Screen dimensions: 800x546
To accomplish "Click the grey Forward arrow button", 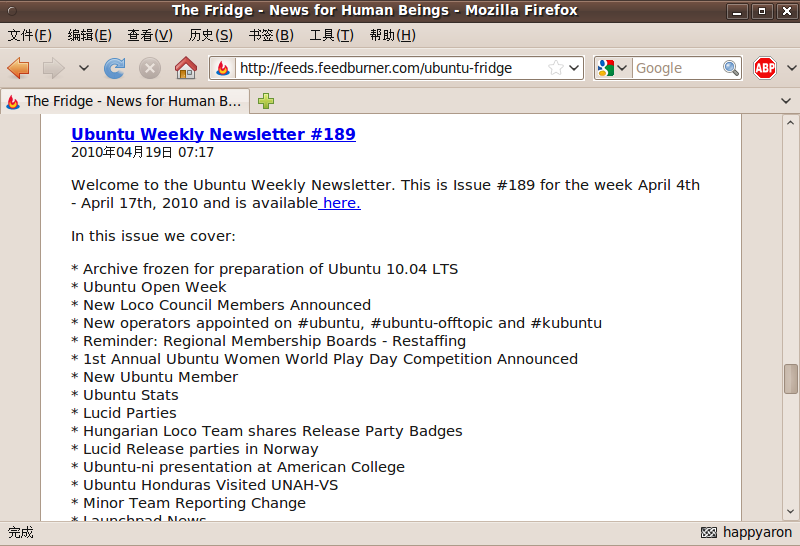I will click(x=53, y=68).
